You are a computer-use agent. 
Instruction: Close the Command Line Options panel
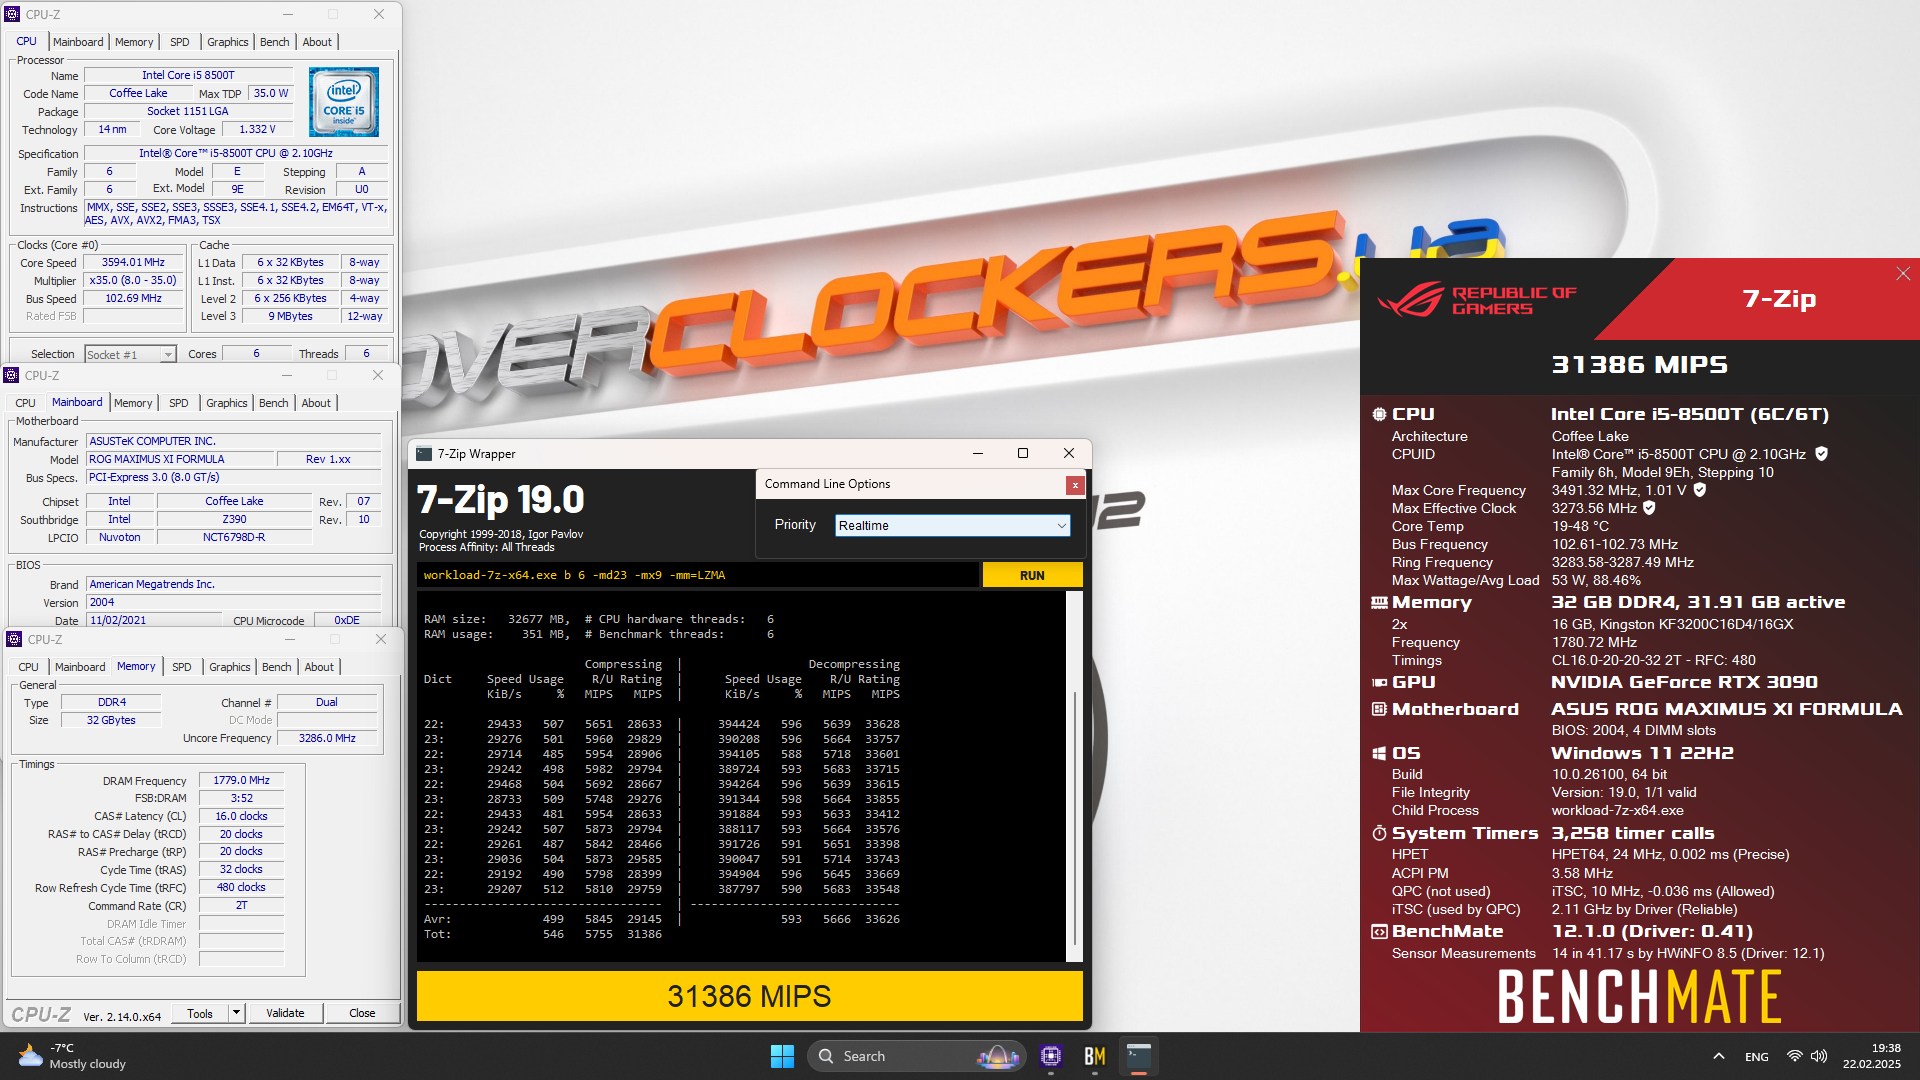(x=1075, y=485)
